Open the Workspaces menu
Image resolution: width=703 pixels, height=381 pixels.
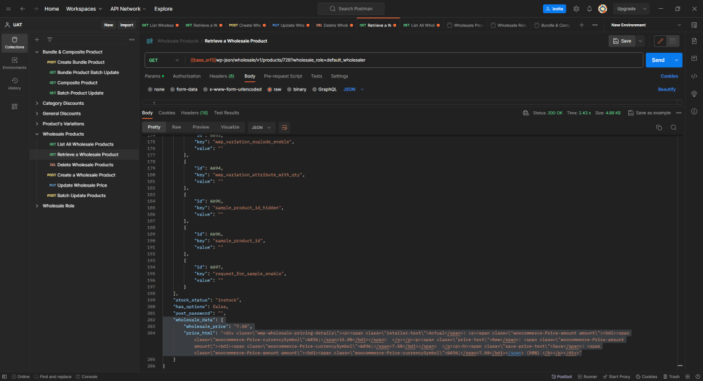(x=84, y=9)
